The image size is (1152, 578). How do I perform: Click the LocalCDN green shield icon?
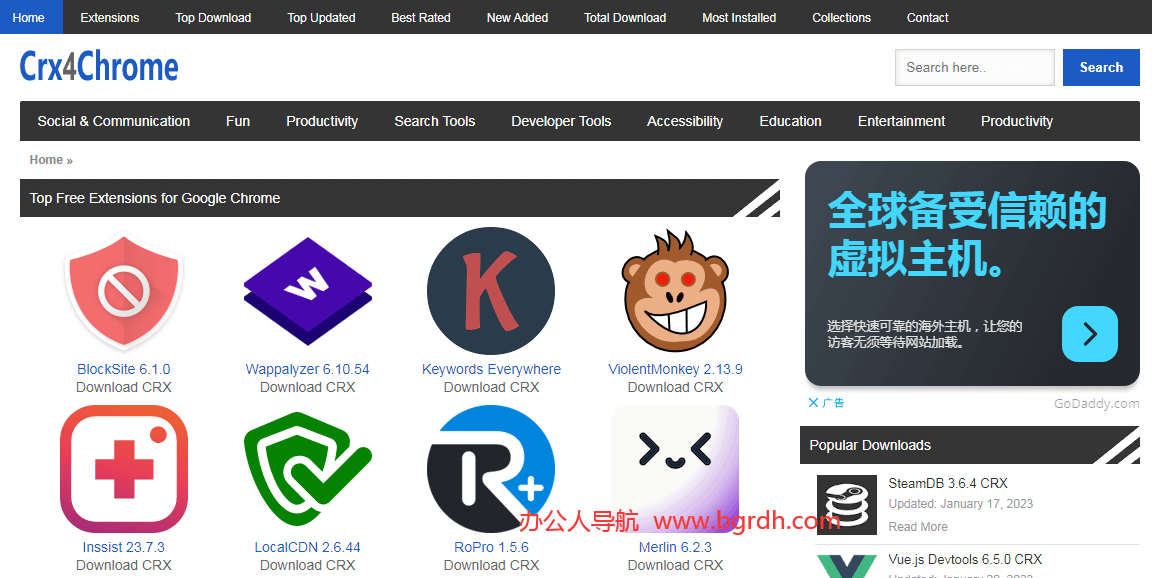coord(307,469)
